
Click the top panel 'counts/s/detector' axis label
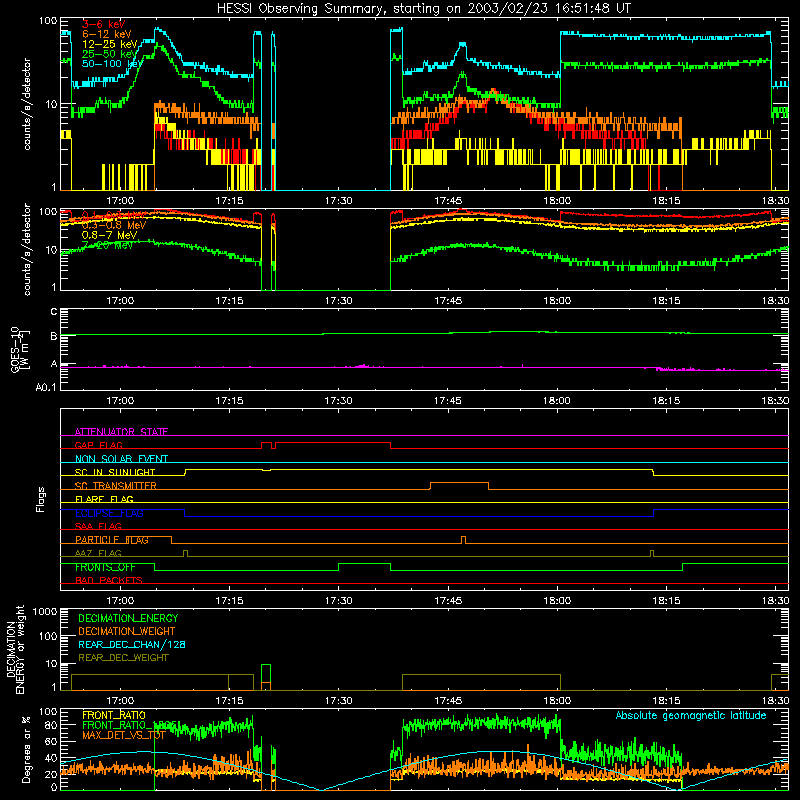pyautogui.click(x=26, y=104)
